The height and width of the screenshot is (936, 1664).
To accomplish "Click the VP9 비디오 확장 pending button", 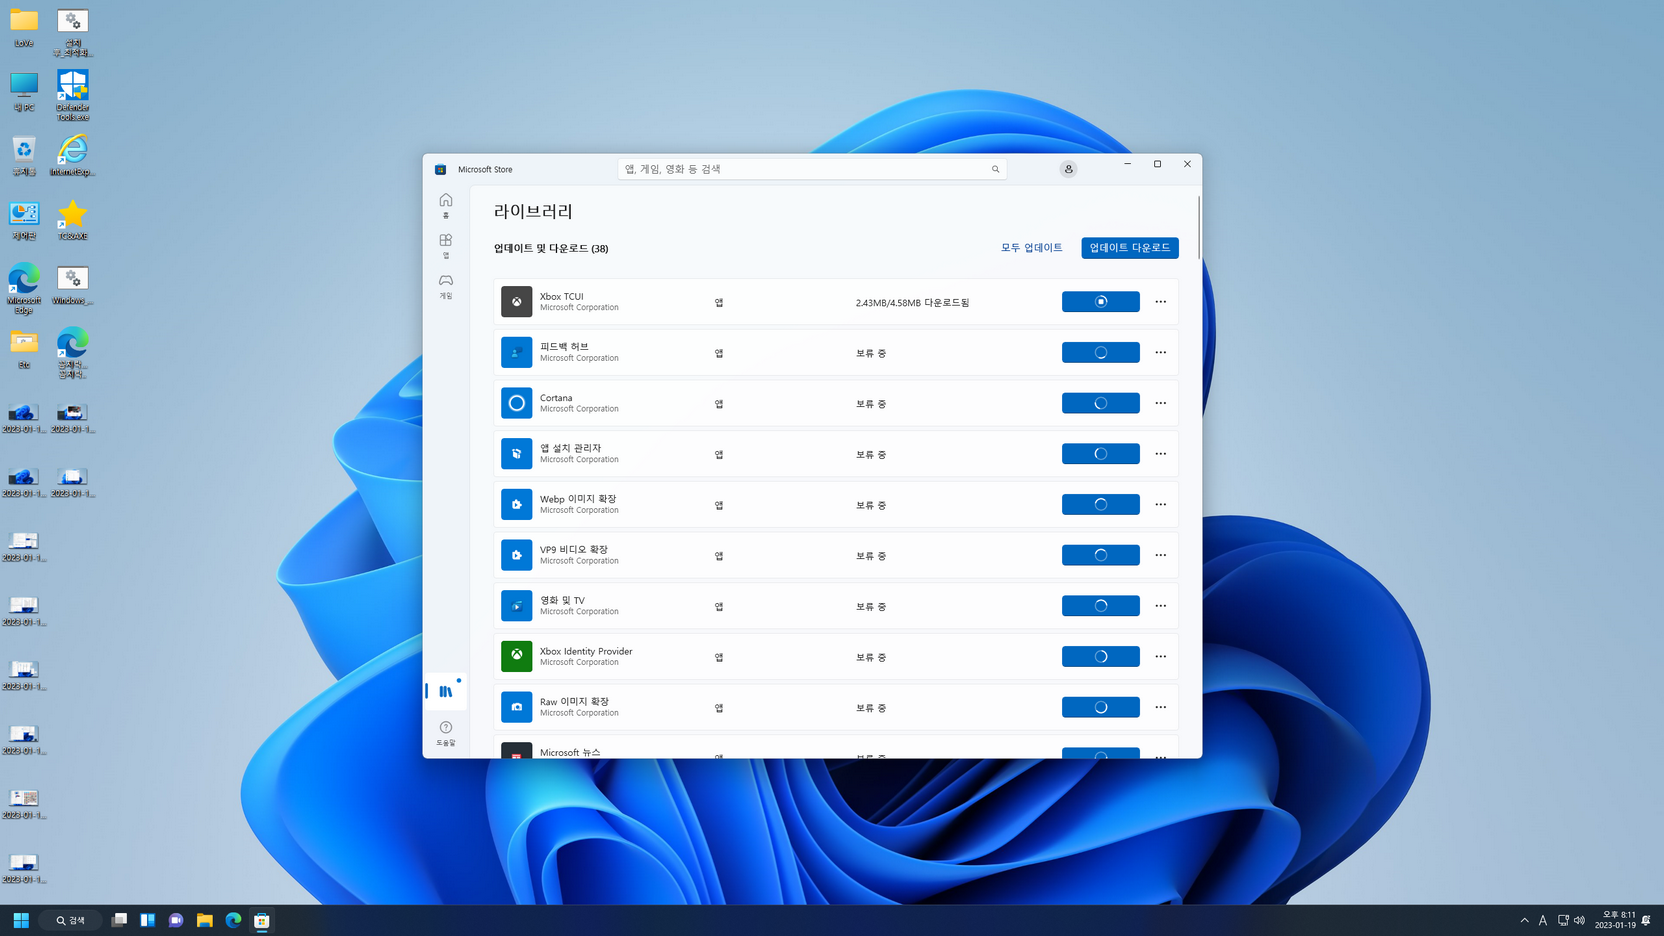I will [x=1100, y=555].
